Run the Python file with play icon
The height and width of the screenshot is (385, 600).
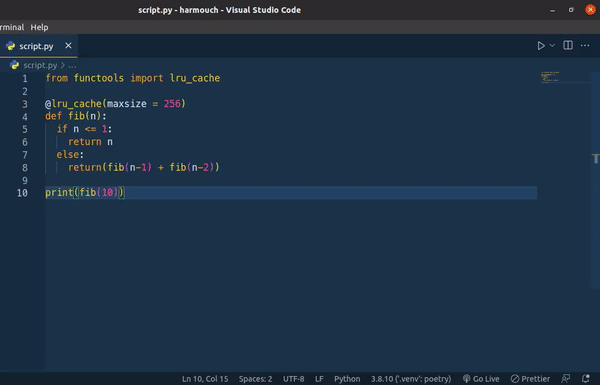click(x=541, y=46)
